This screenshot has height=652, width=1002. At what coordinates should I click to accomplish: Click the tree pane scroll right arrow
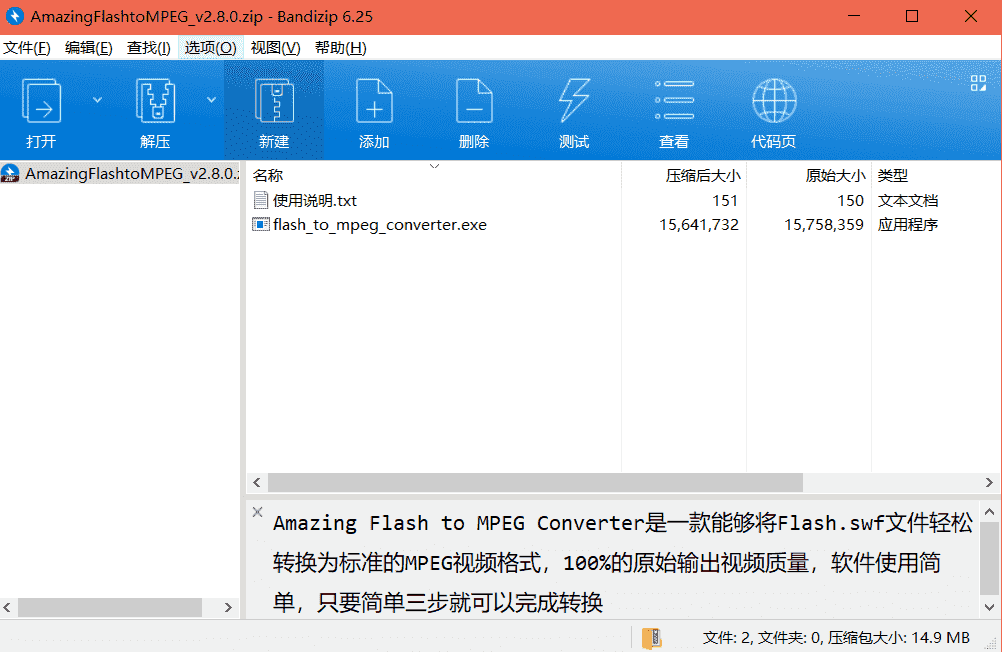click(x=228, y=607)
